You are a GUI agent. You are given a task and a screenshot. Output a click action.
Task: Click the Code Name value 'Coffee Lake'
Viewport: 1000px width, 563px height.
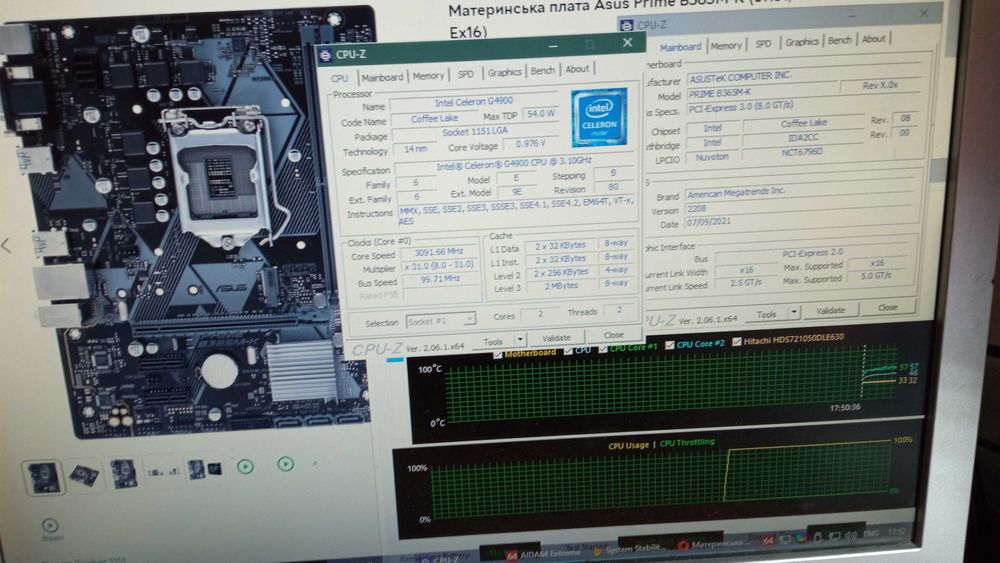coord(434,119)
